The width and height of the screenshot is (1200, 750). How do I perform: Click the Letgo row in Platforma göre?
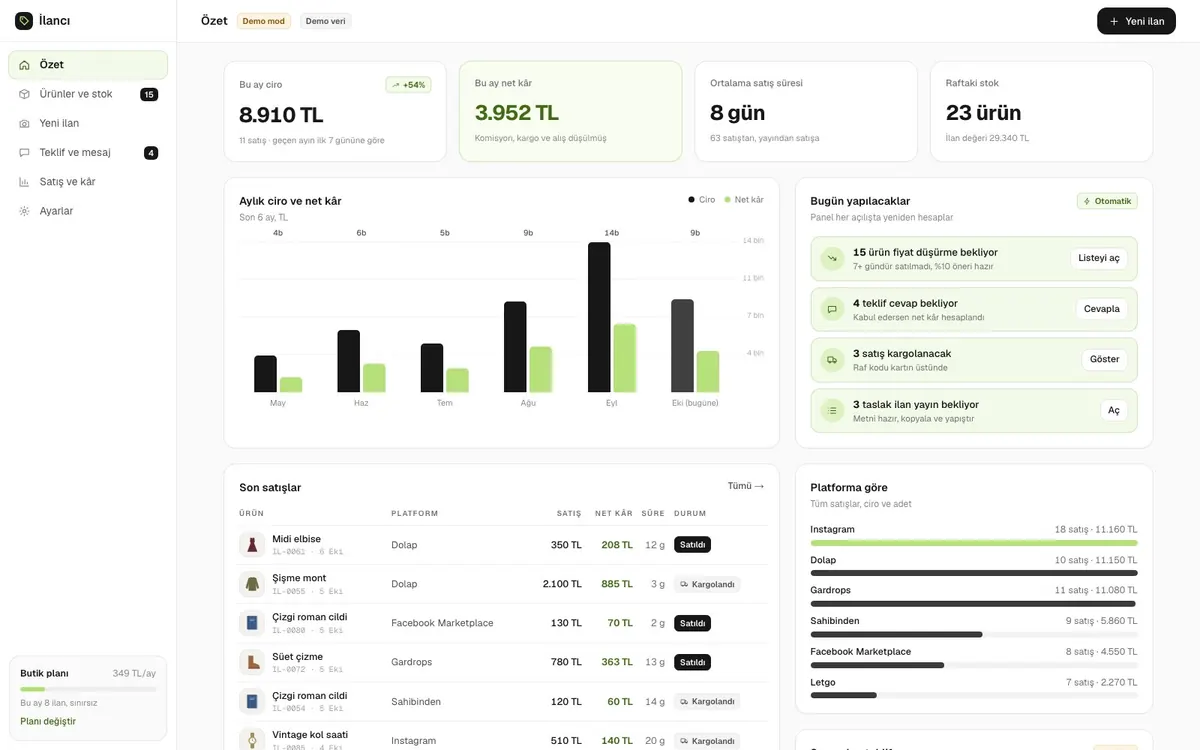click(x=974, y=688)
